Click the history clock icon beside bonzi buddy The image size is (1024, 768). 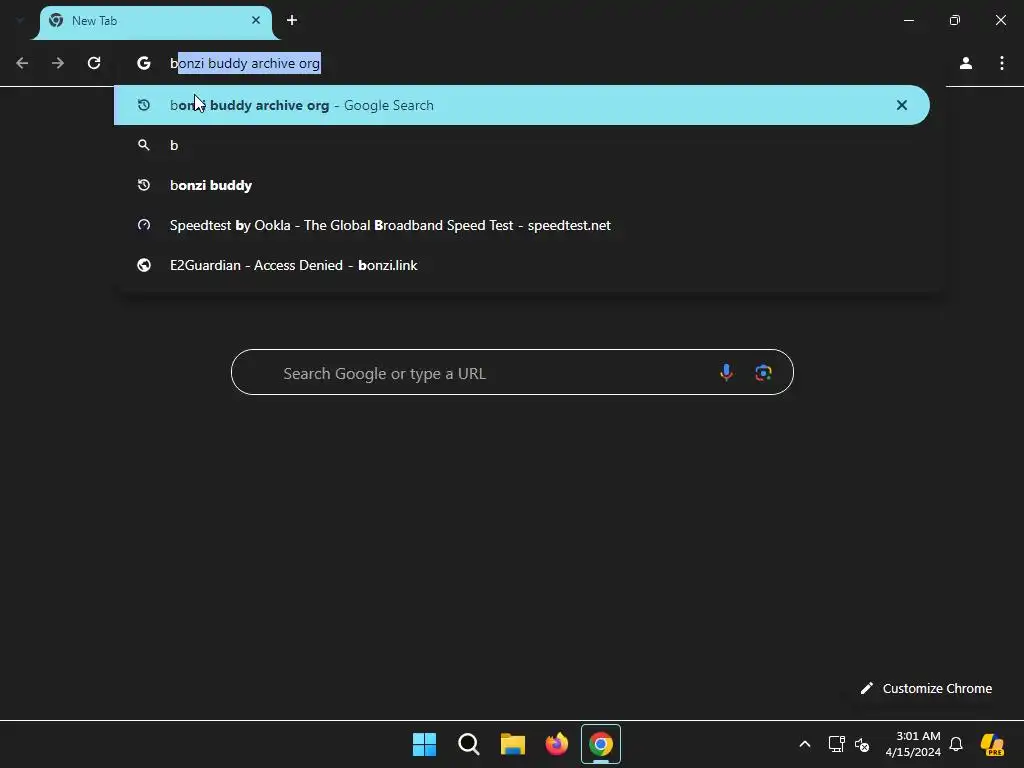pos(144,185)
